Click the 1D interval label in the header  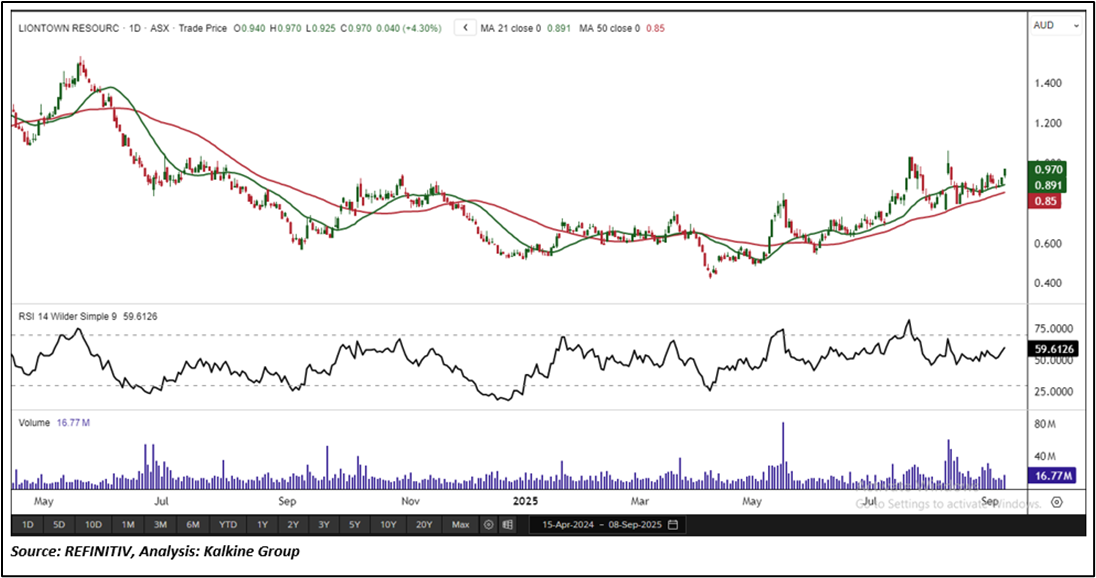tap(135, 29)
